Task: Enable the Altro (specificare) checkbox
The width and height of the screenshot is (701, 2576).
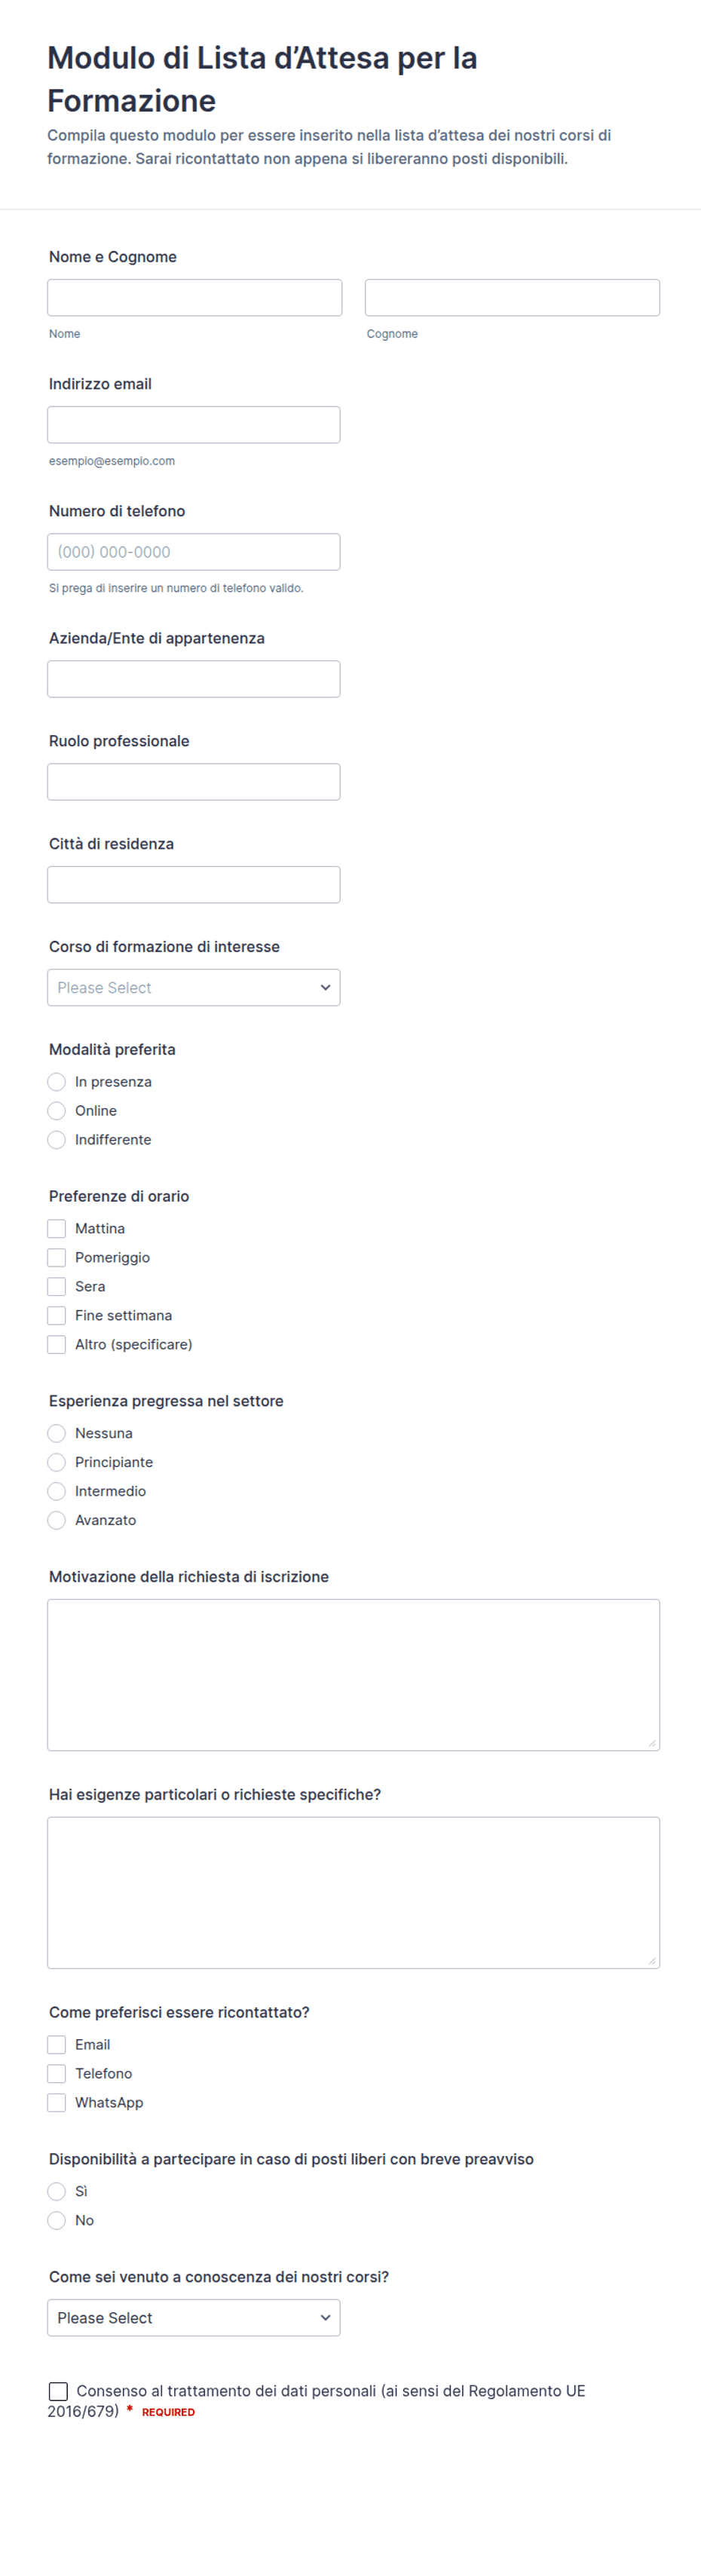Action: (x=57, y=1345)
